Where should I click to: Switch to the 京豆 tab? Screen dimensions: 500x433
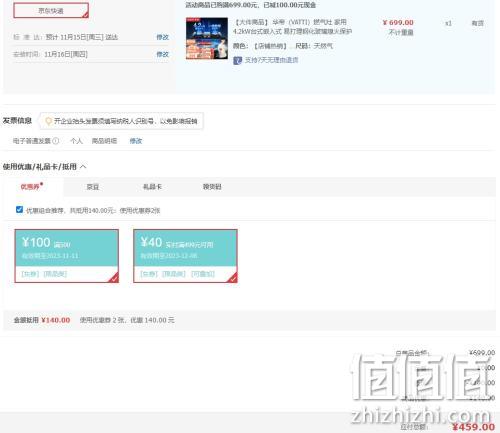pyautogui.click(x=93, y=187)
